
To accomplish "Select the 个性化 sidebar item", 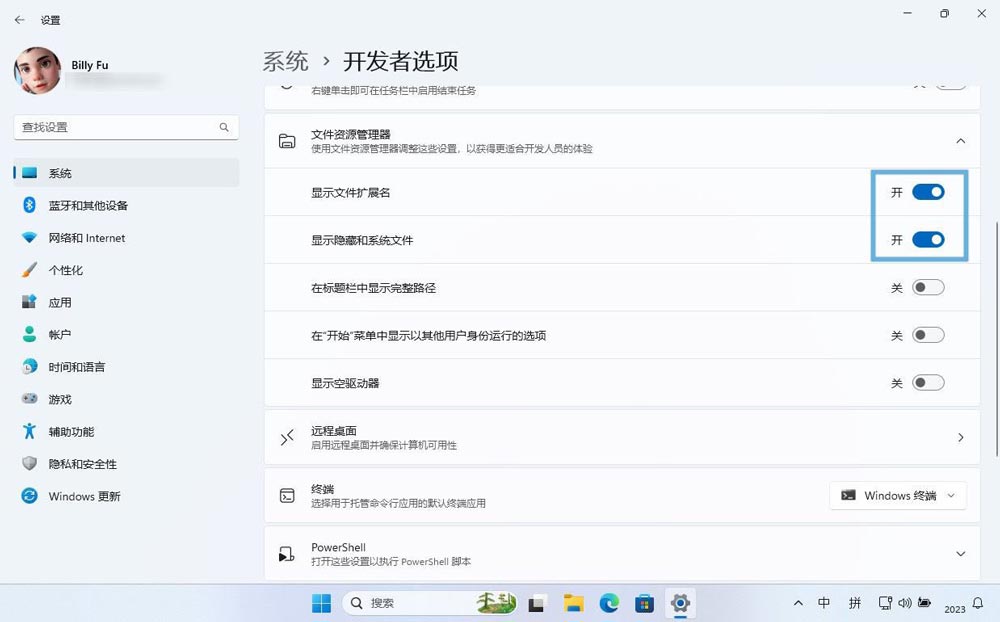I will [66, 270].
